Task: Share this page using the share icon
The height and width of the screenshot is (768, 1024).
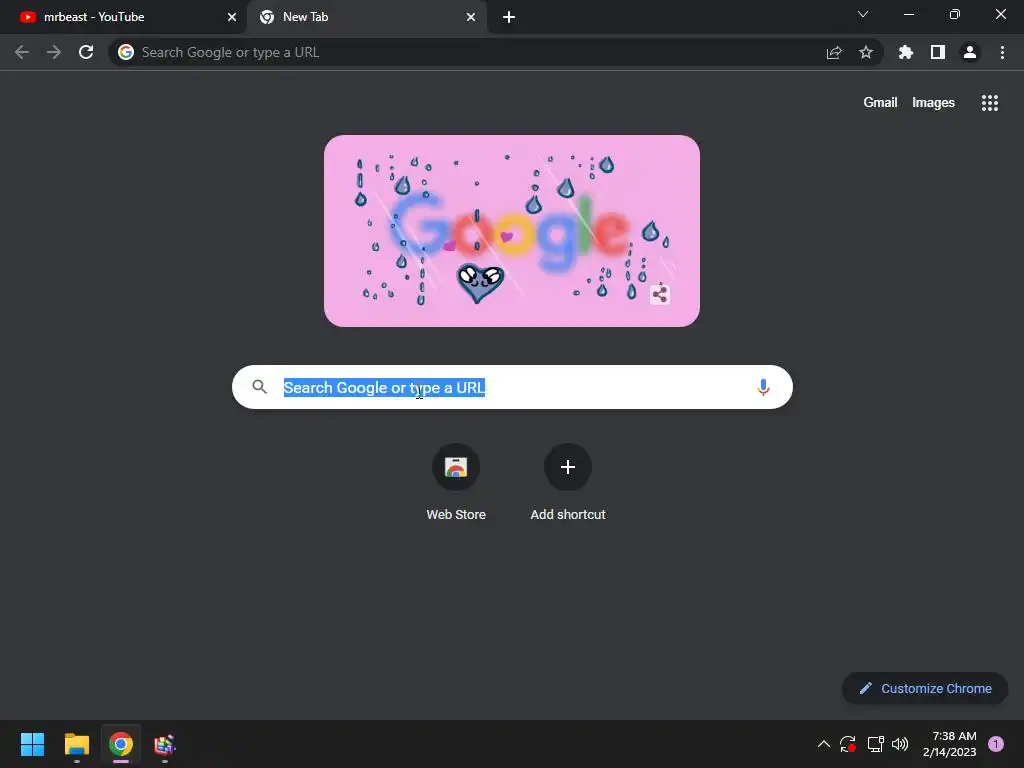Action: click(x=834, y=52)
